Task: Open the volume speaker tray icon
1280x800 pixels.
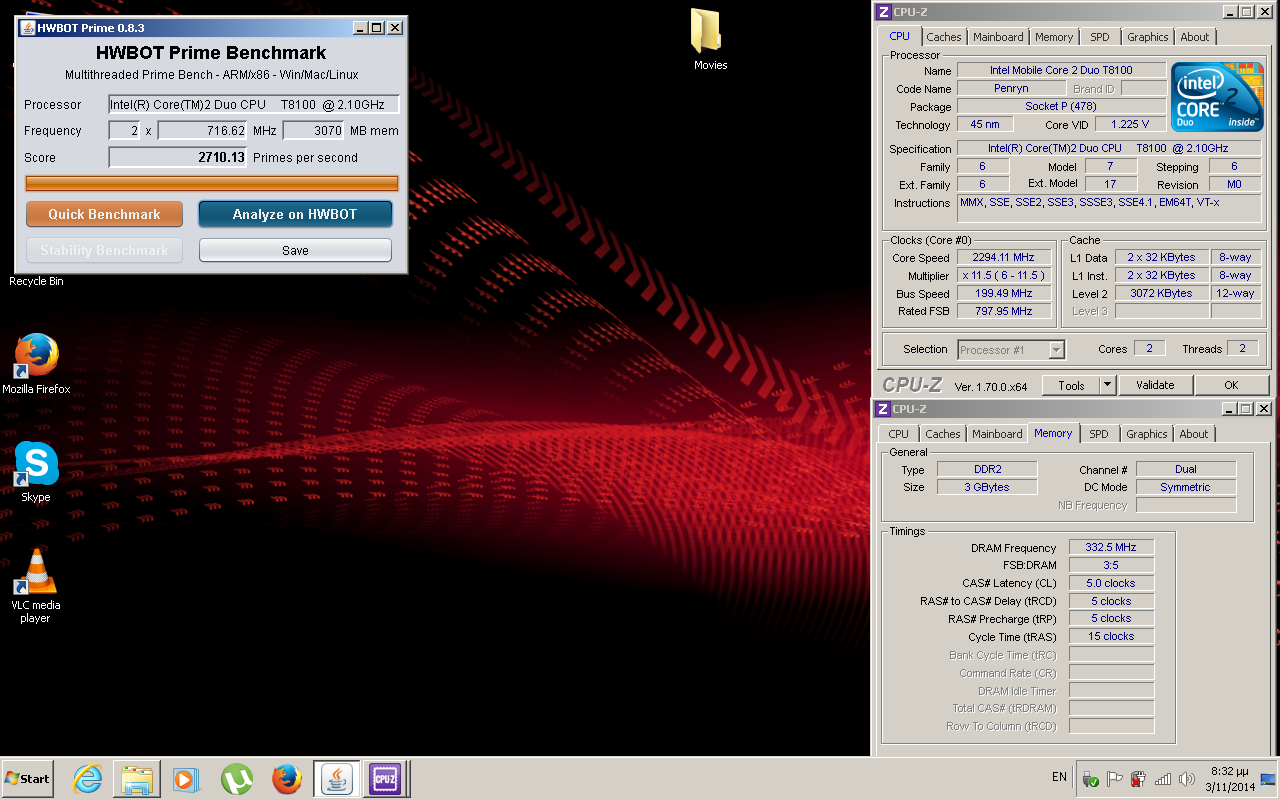Action: [x=1187, y=779]
